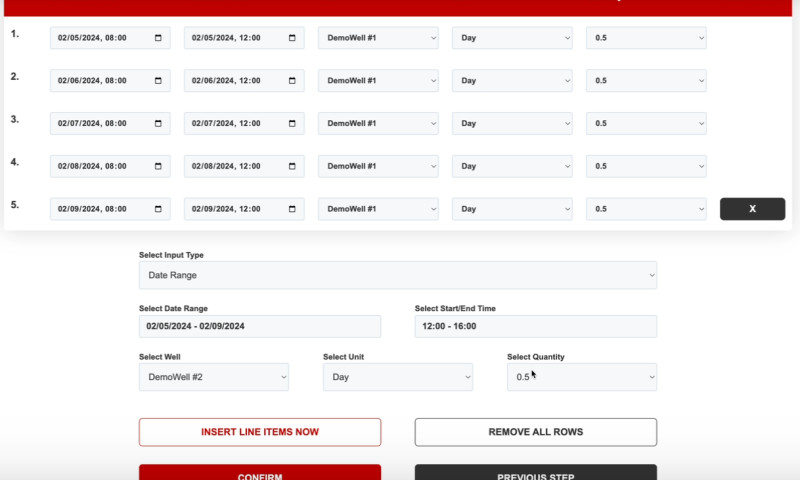Image resolution: width=800 pixels, height=480 pixels.
Task: Open Select Well dropdown showing DemoWell #2
Action: click(213, 377)
